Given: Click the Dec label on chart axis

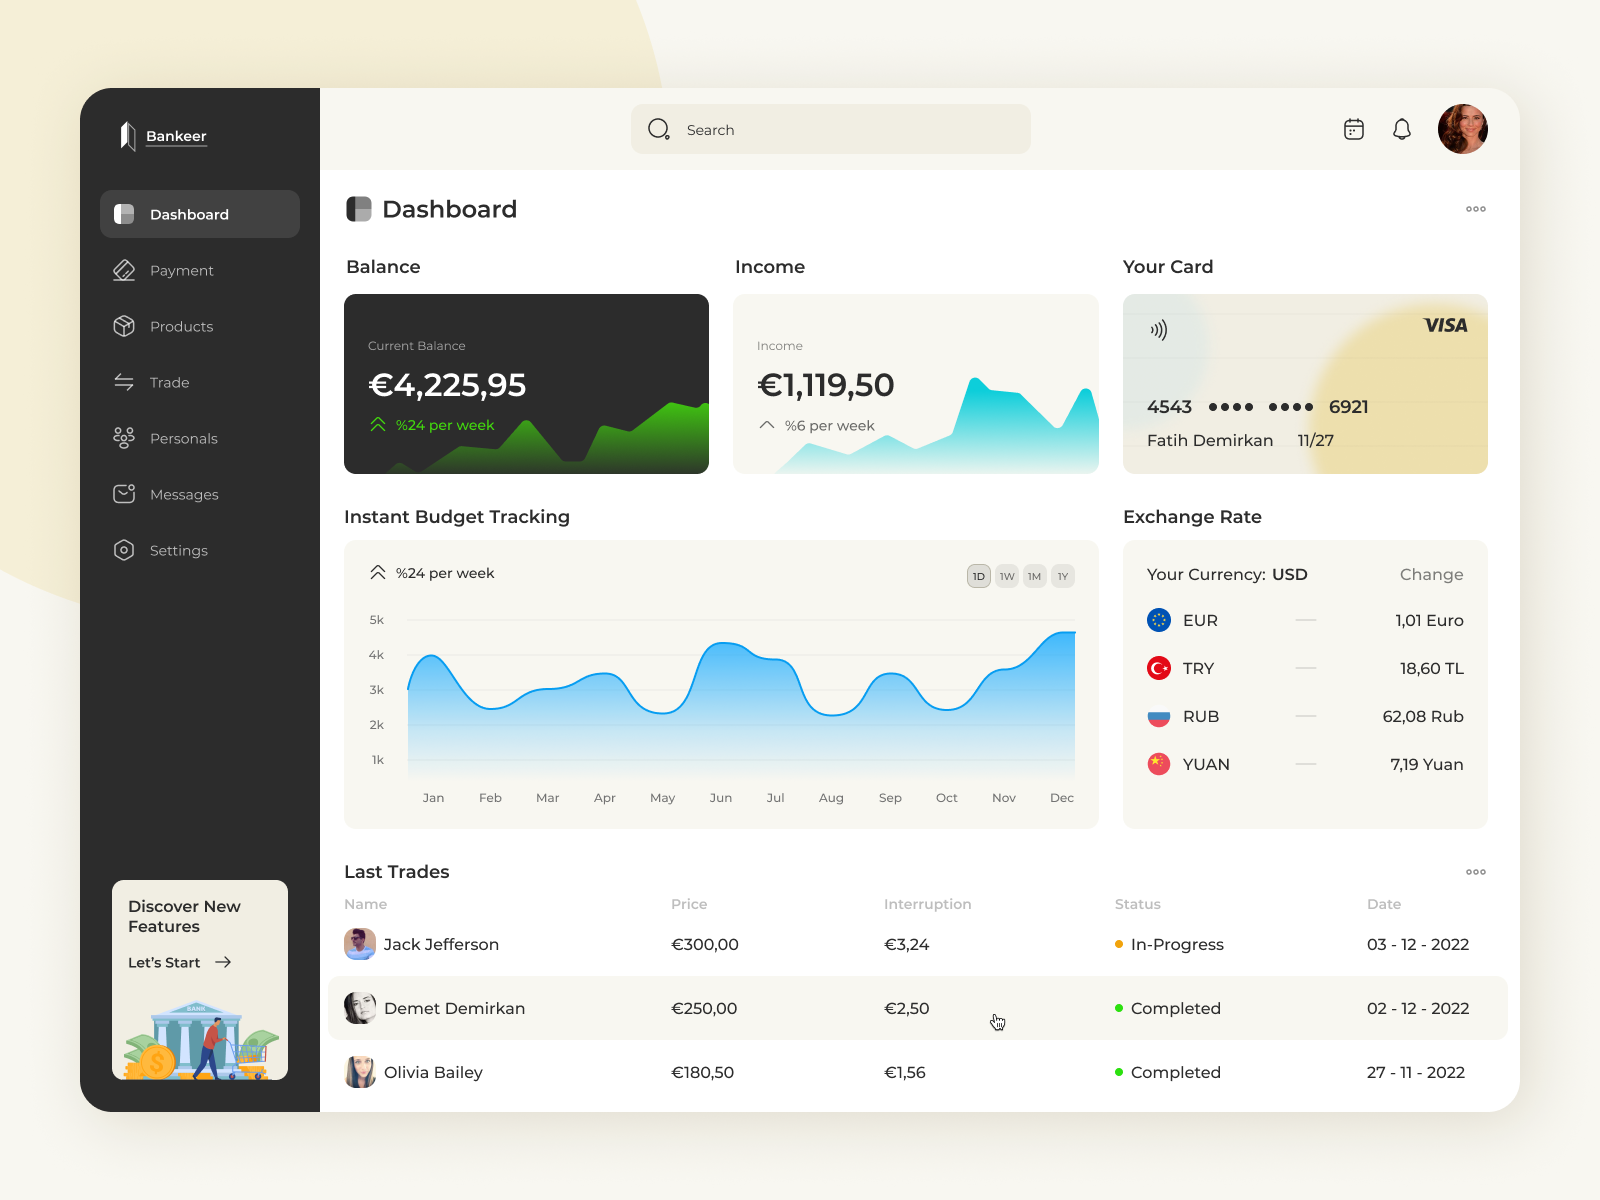Looking at the screenshot, I should [x=1062, y=798].
